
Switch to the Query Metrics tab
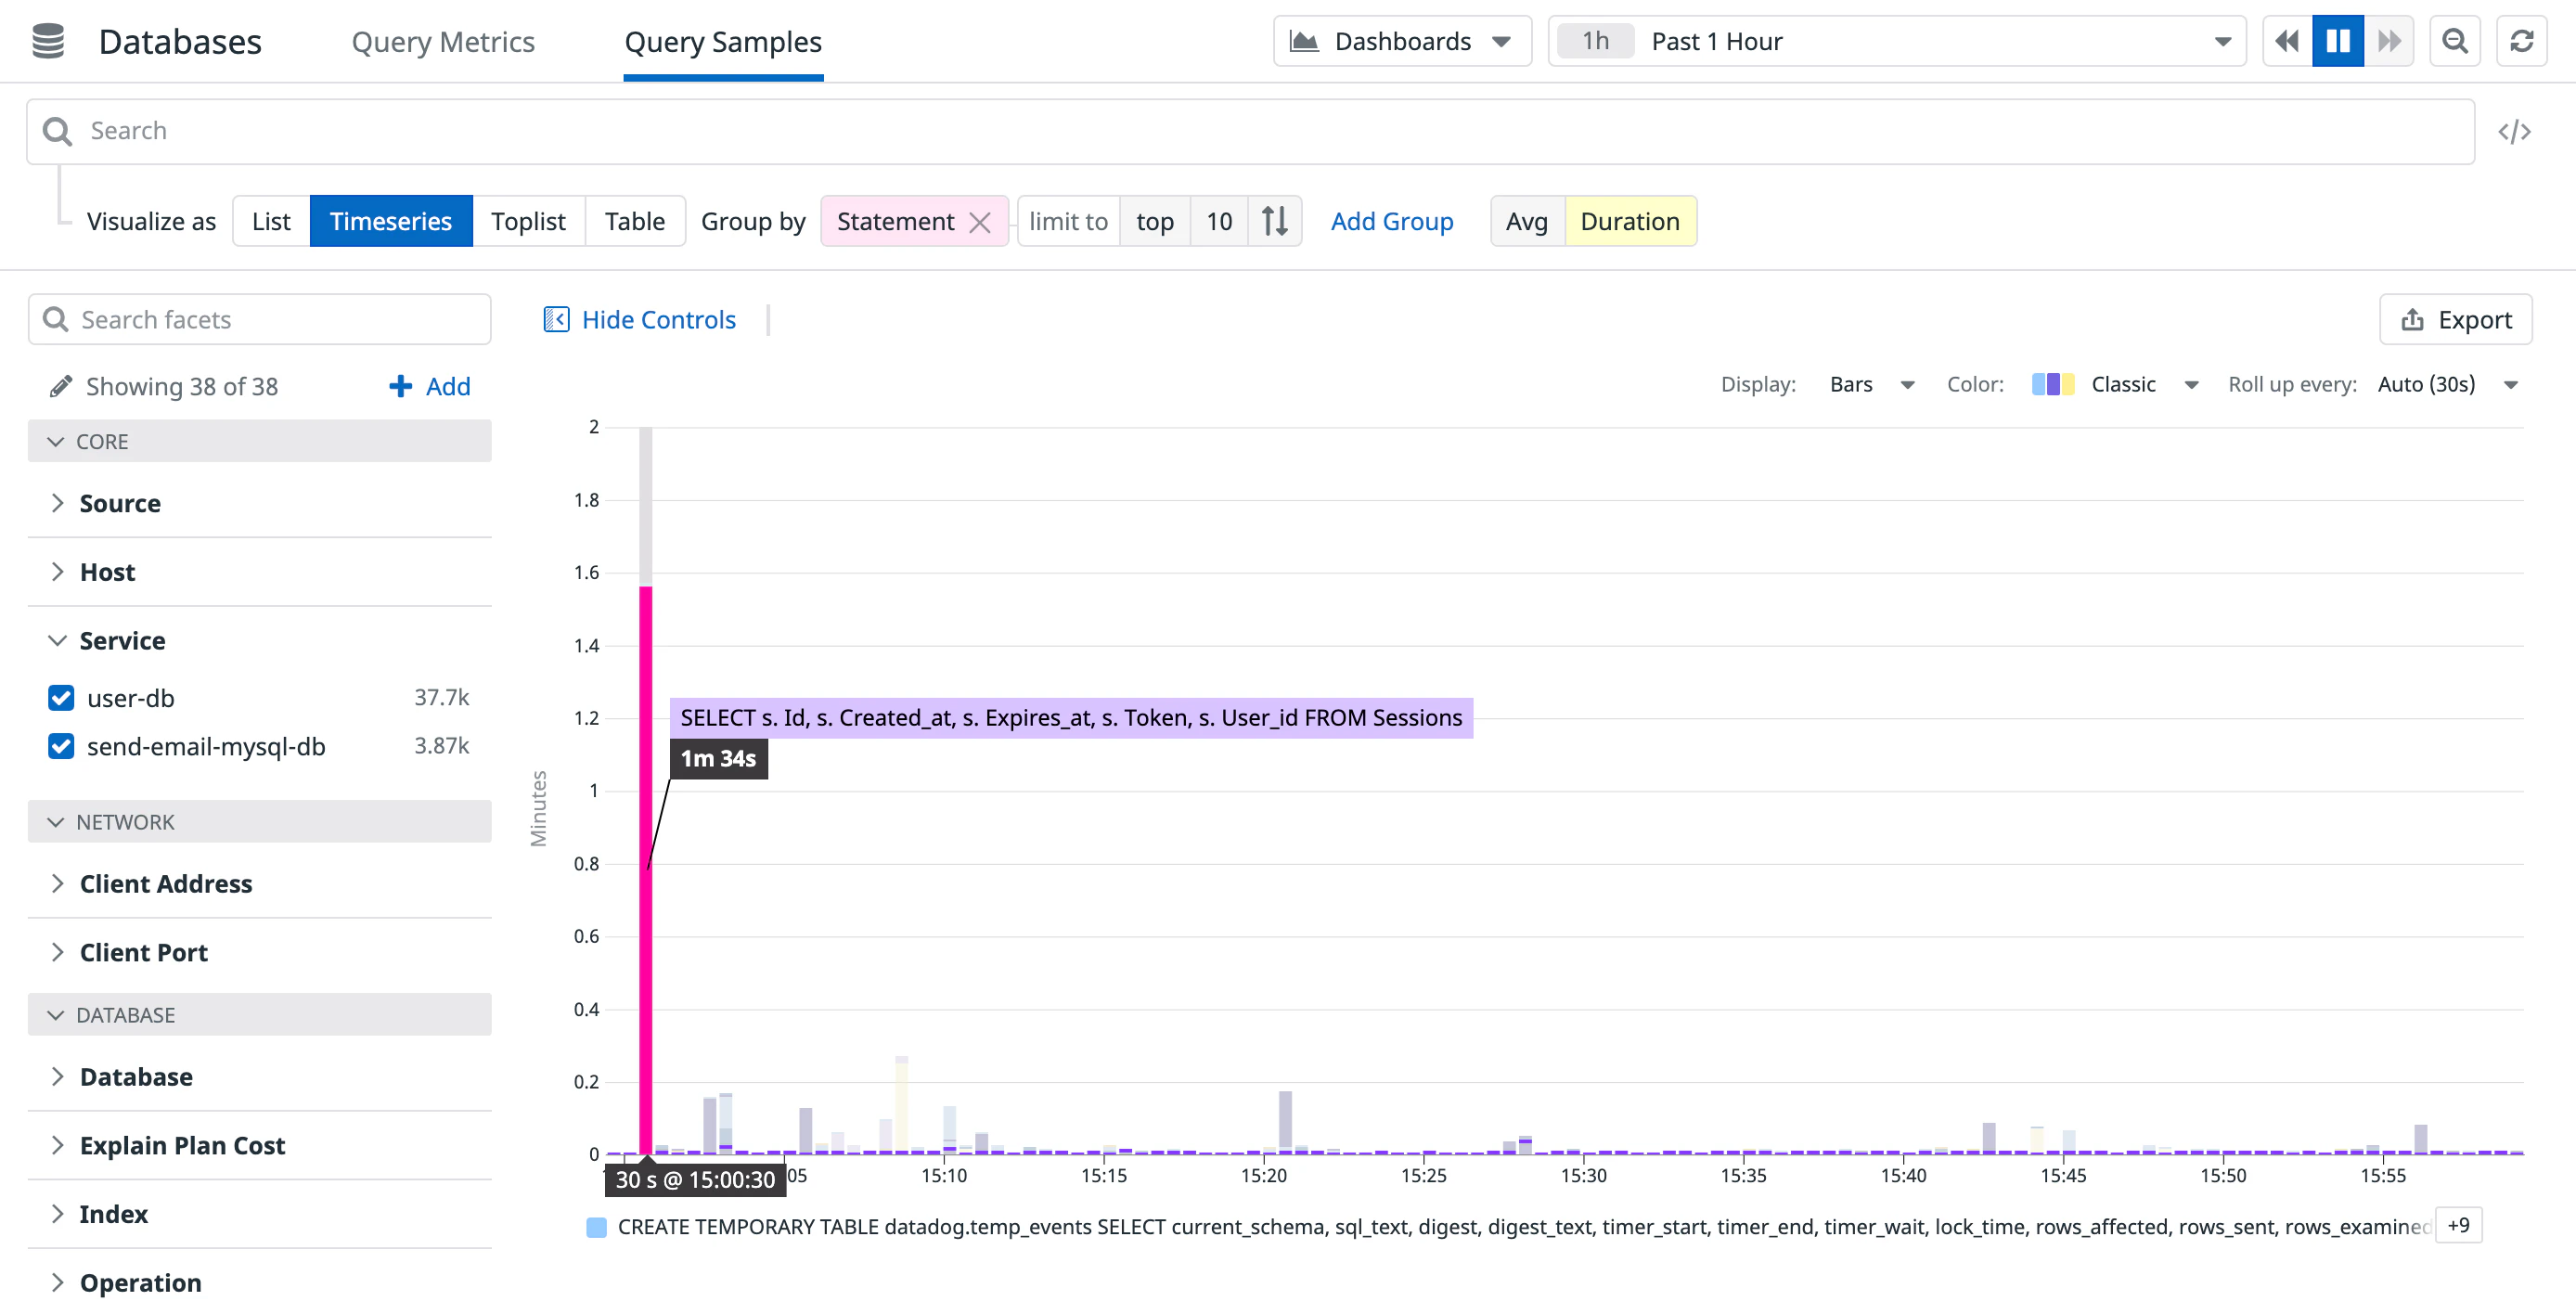(x=443, y=41)
